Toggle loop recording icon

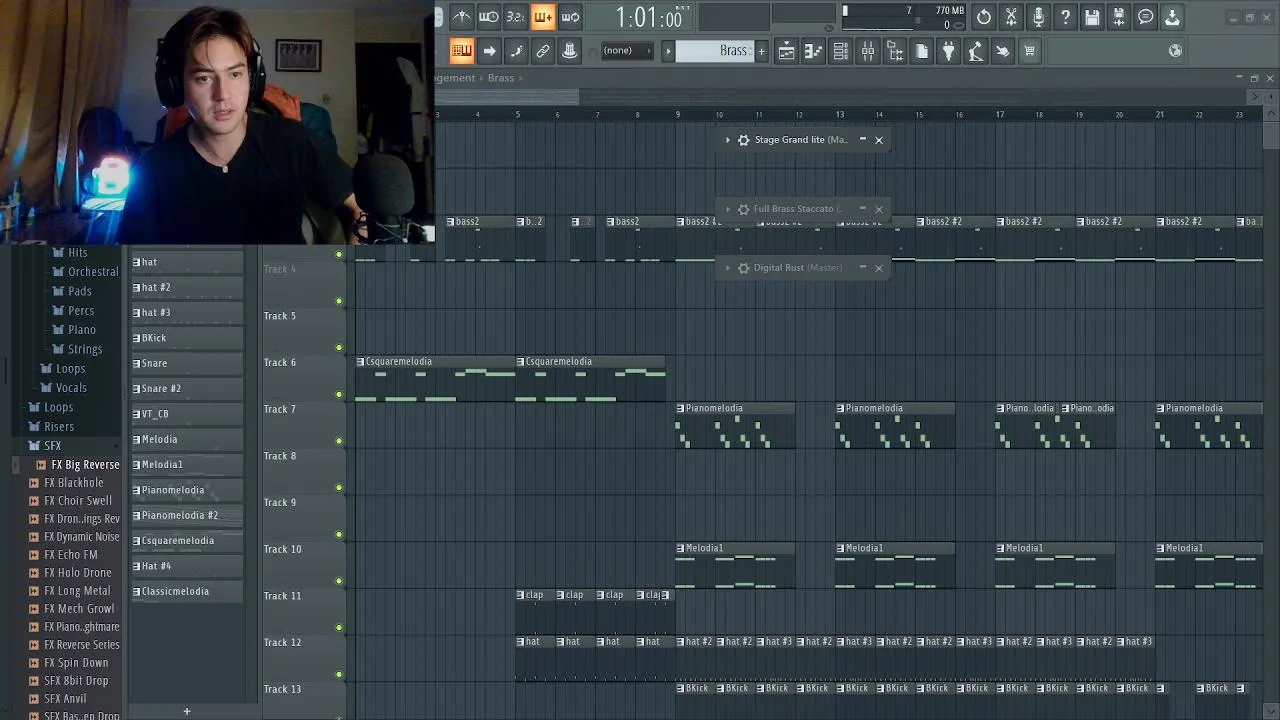[570, 17]
